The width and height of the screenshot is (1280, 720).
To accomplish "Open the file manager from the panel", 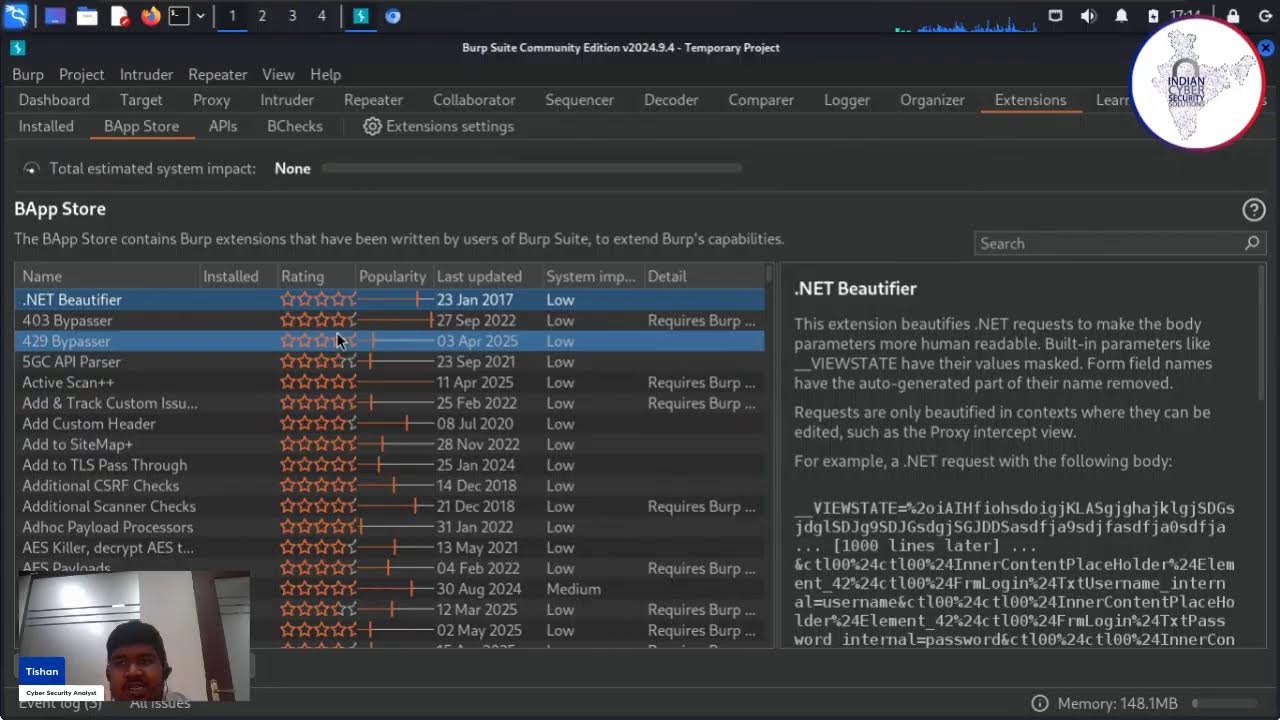I will [87, 16].
